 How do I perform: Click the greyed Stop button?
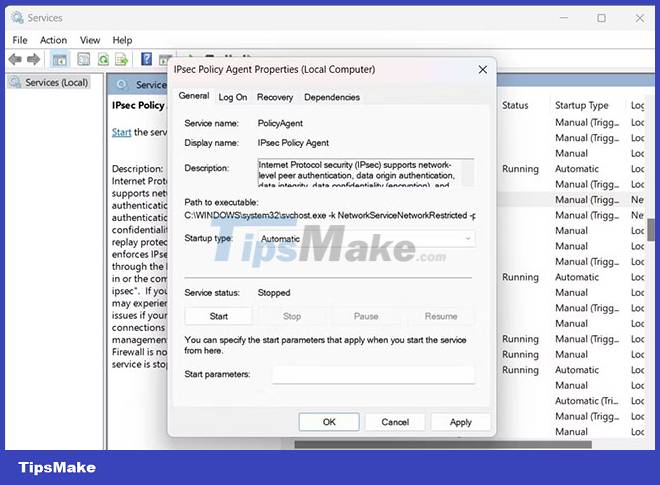coord(292,316)
